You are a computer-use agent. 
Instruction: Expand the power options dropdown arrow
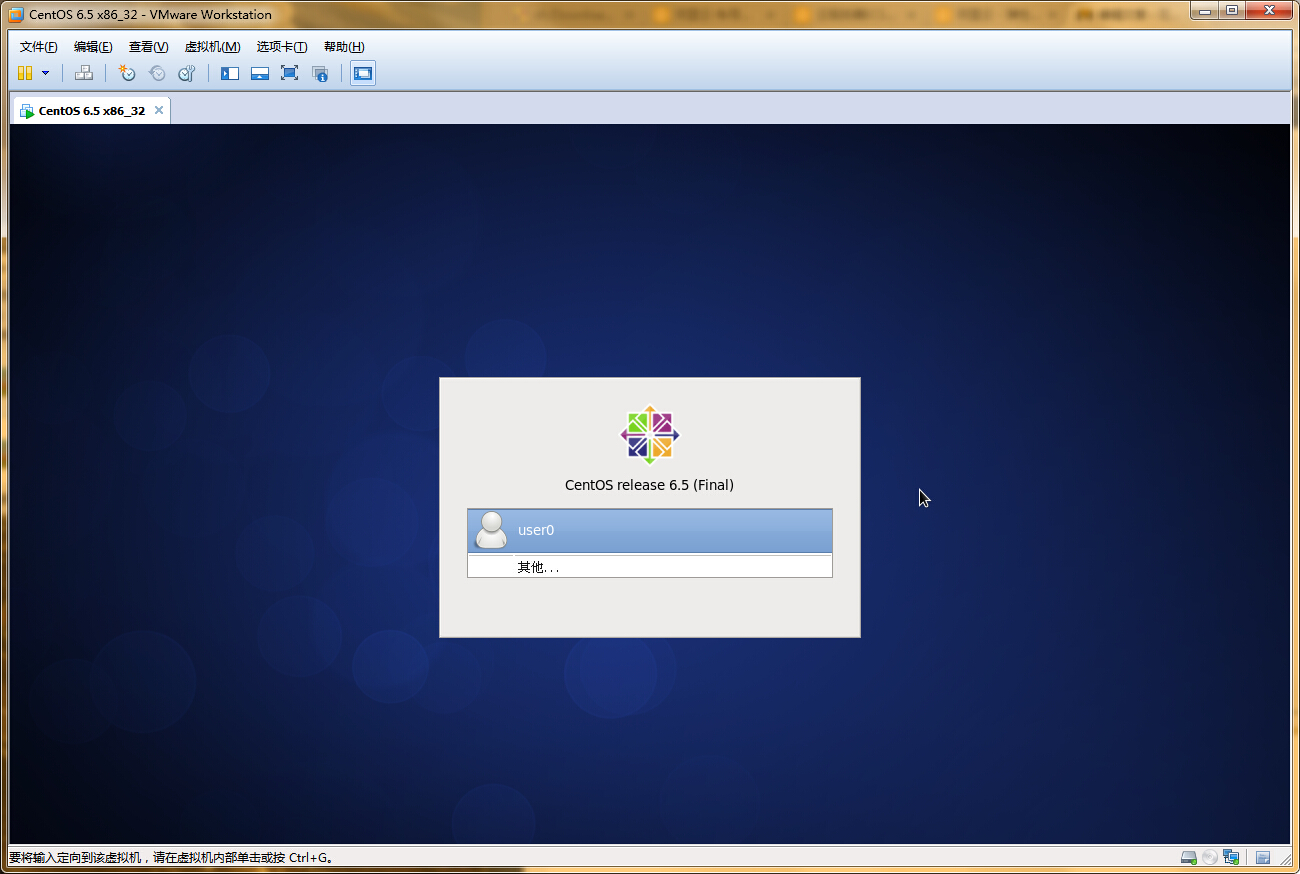coord(45,73)
